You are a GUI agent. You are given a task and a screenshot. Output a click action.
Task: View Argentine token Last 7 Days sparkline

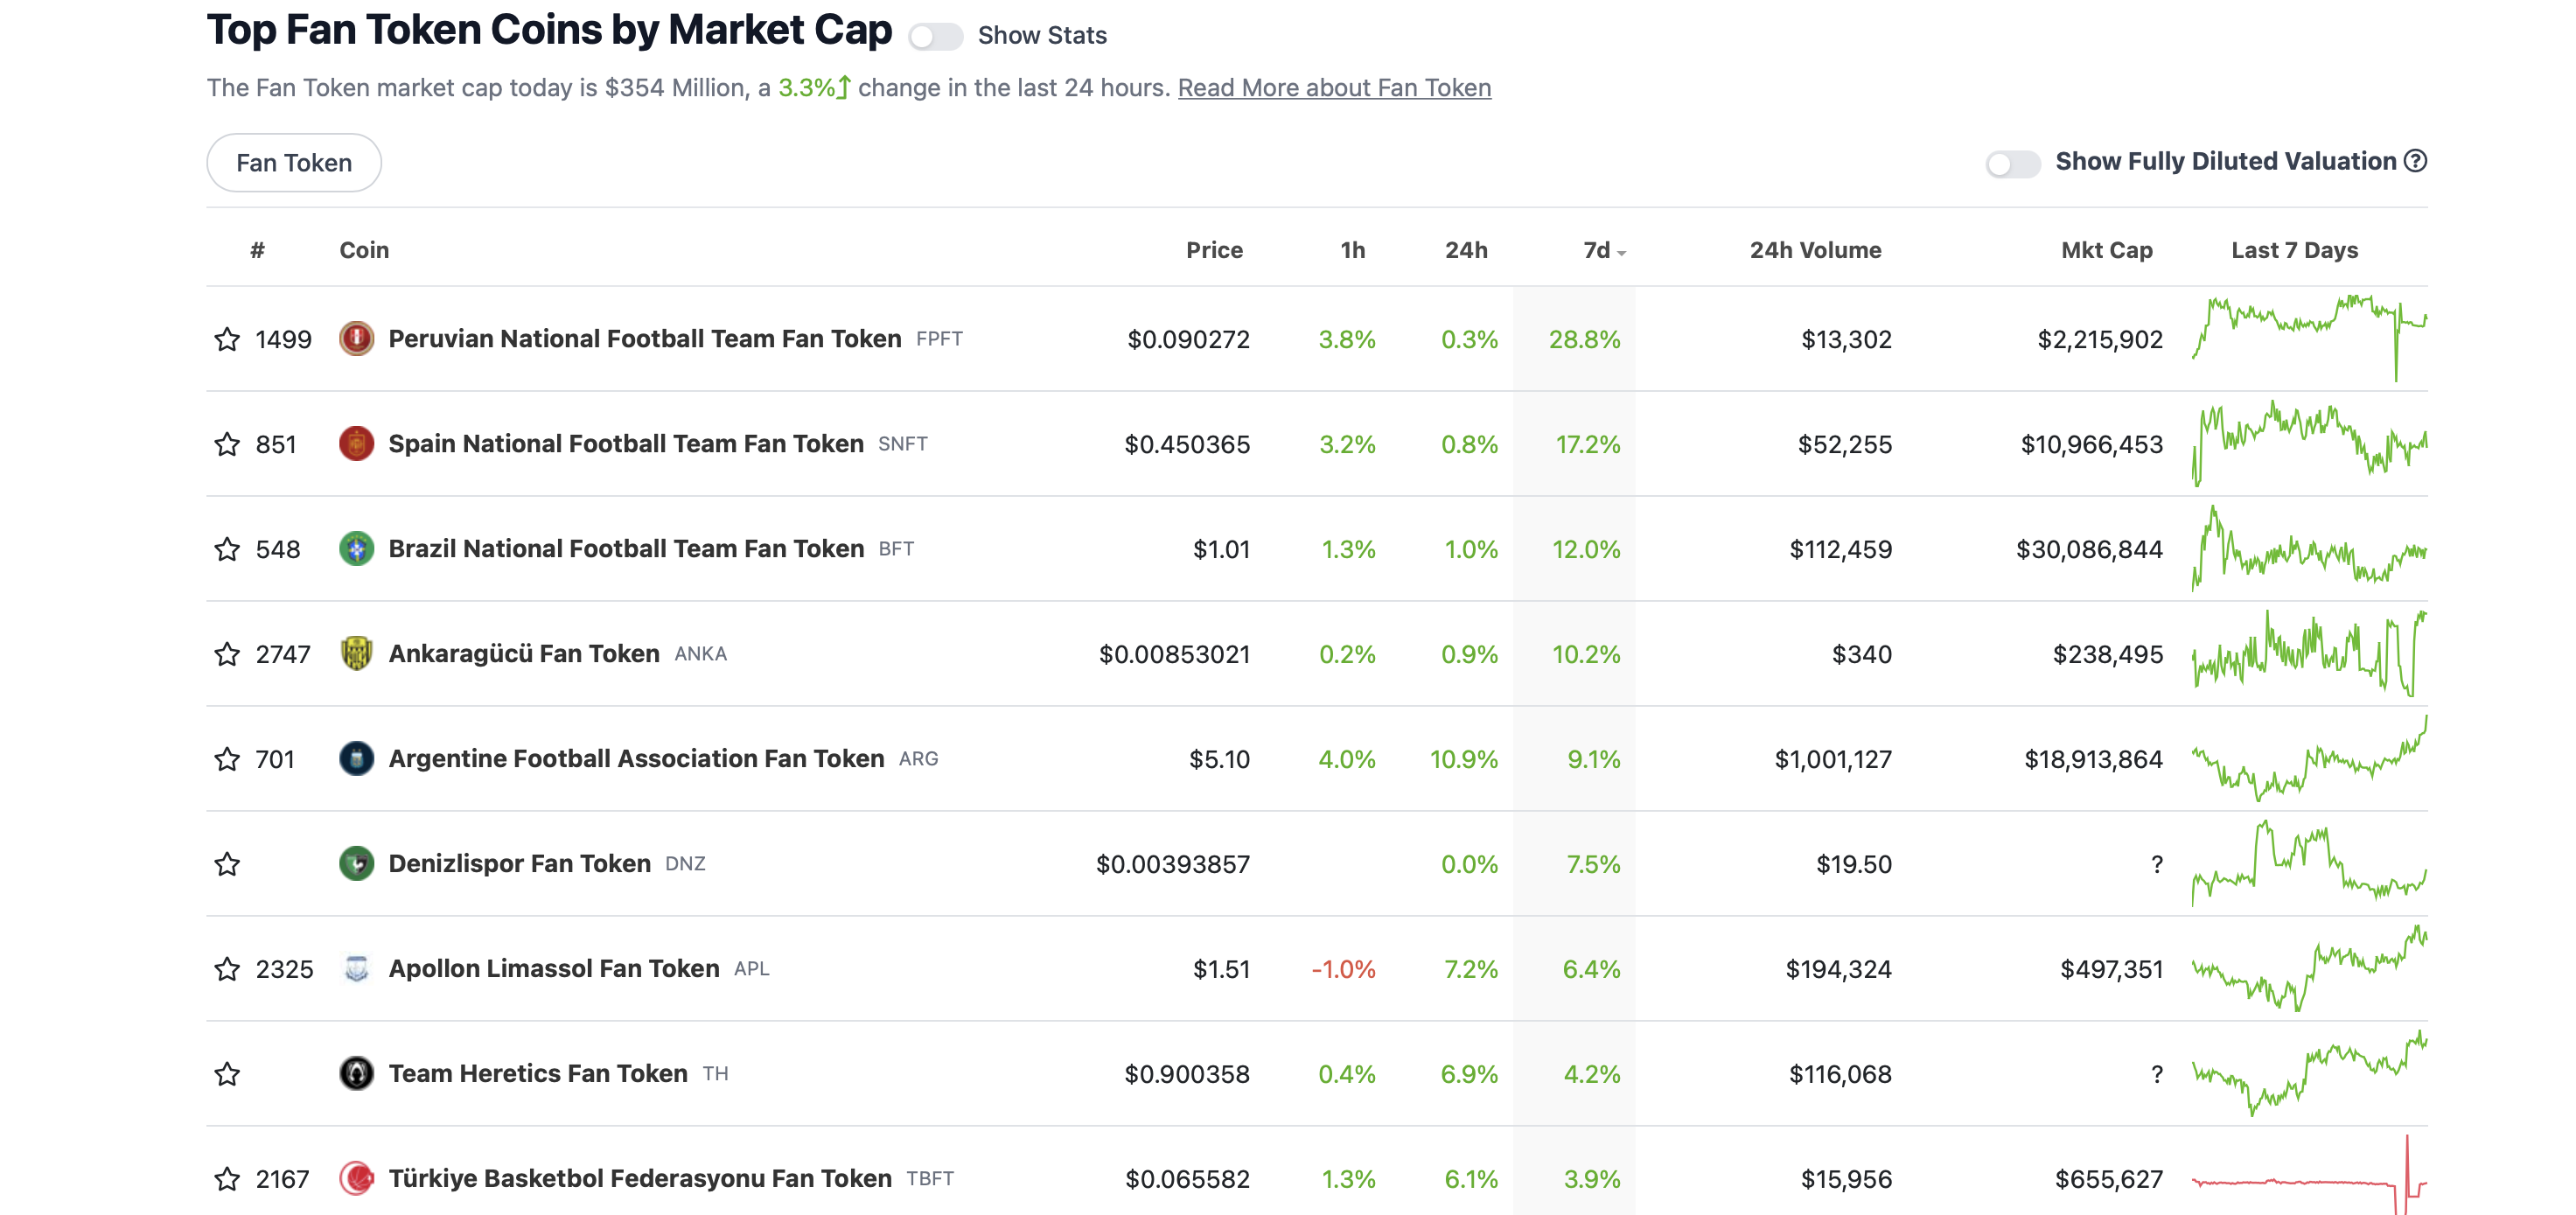click(2309, 759)
